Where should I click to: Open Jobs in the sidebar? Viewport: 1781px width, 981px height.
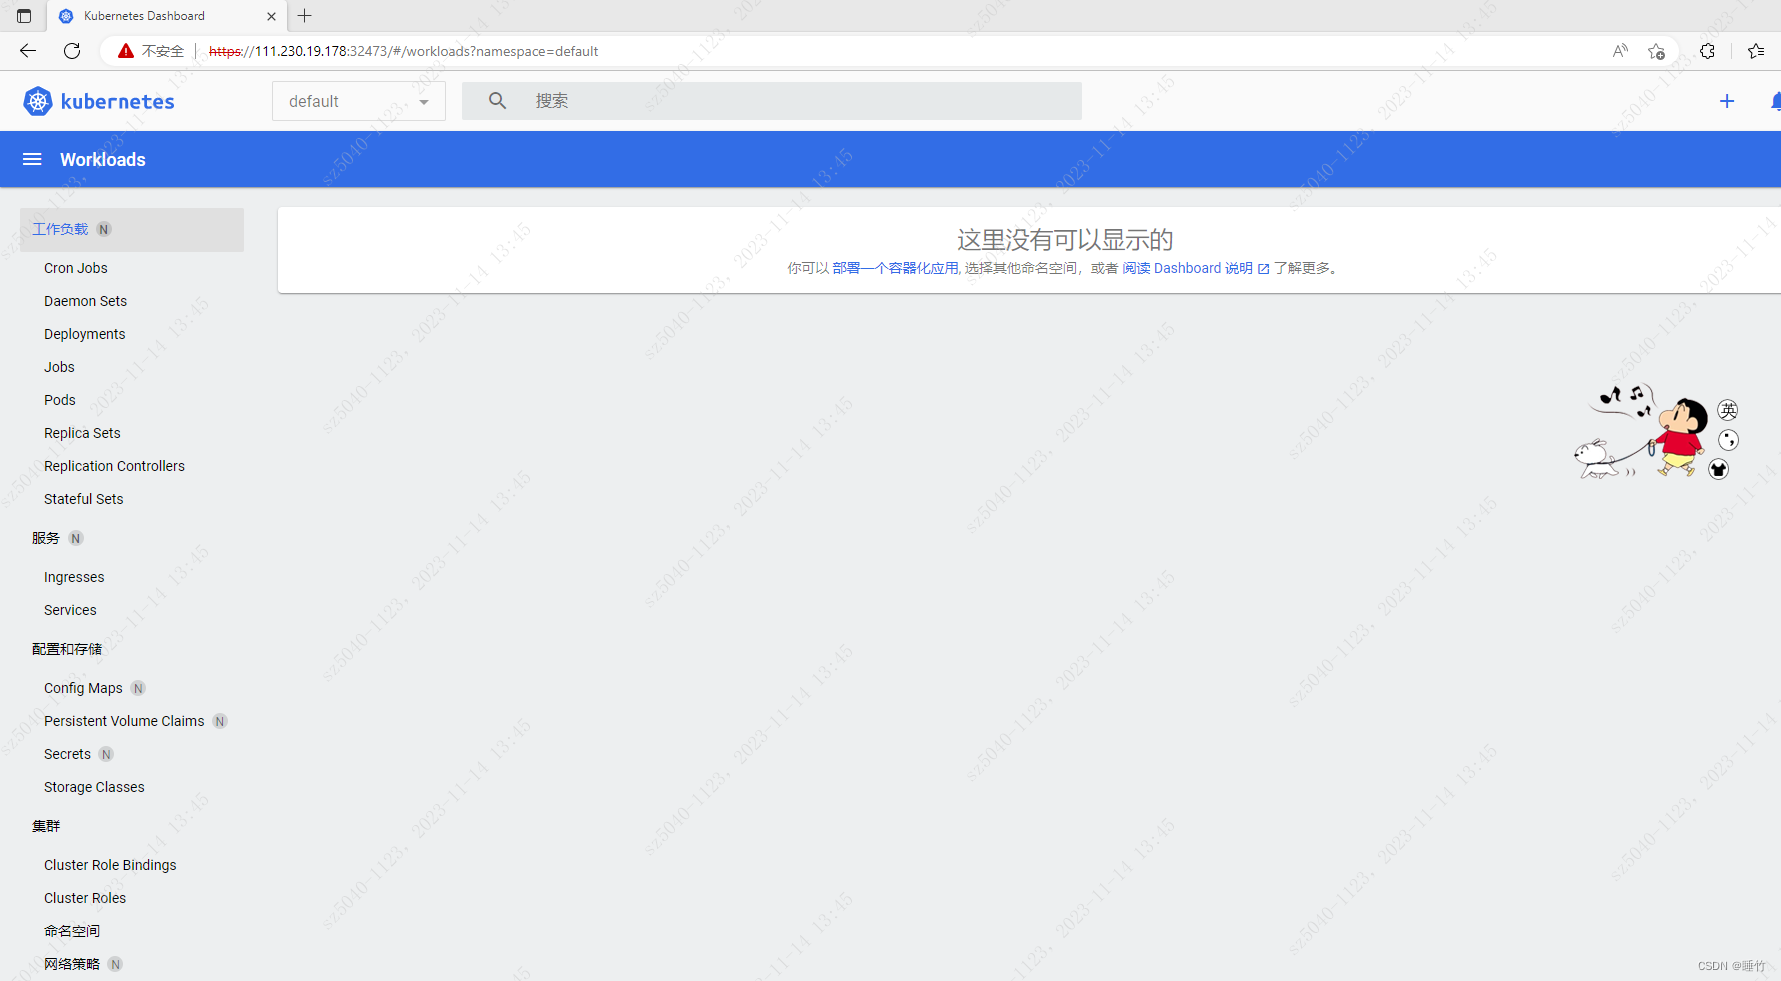tap(59, 367)
